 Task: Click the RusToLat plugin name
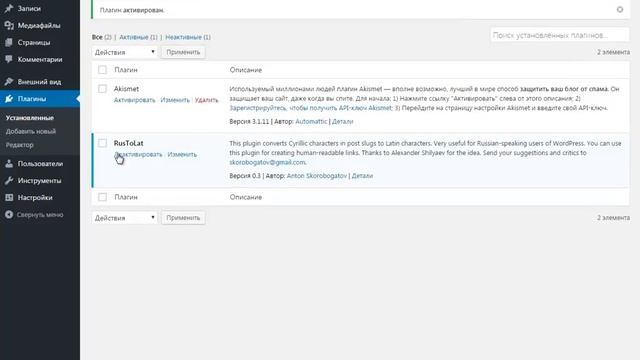129,143
